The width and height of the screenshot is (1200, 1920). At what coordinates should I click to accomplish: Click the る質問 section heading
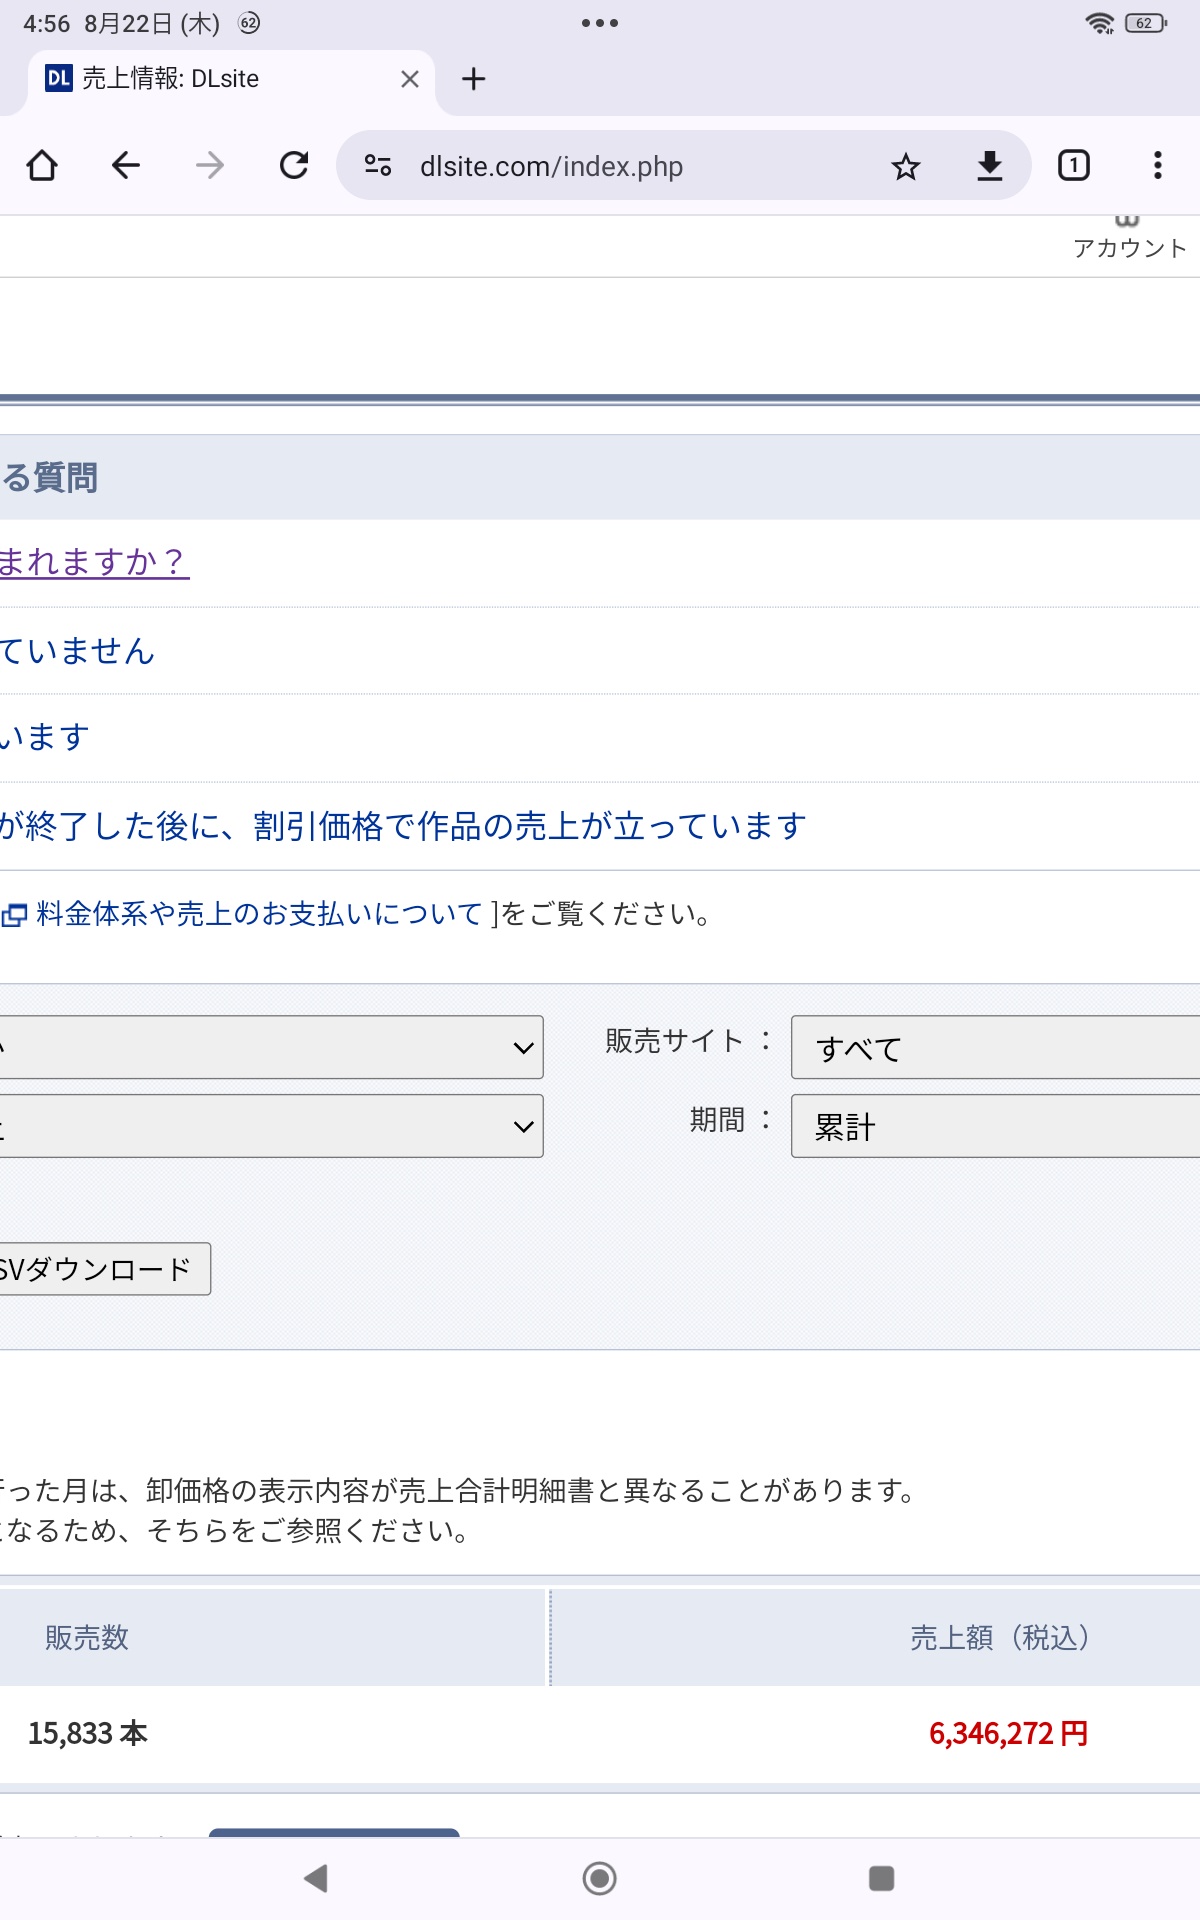[x=49, y=478]
